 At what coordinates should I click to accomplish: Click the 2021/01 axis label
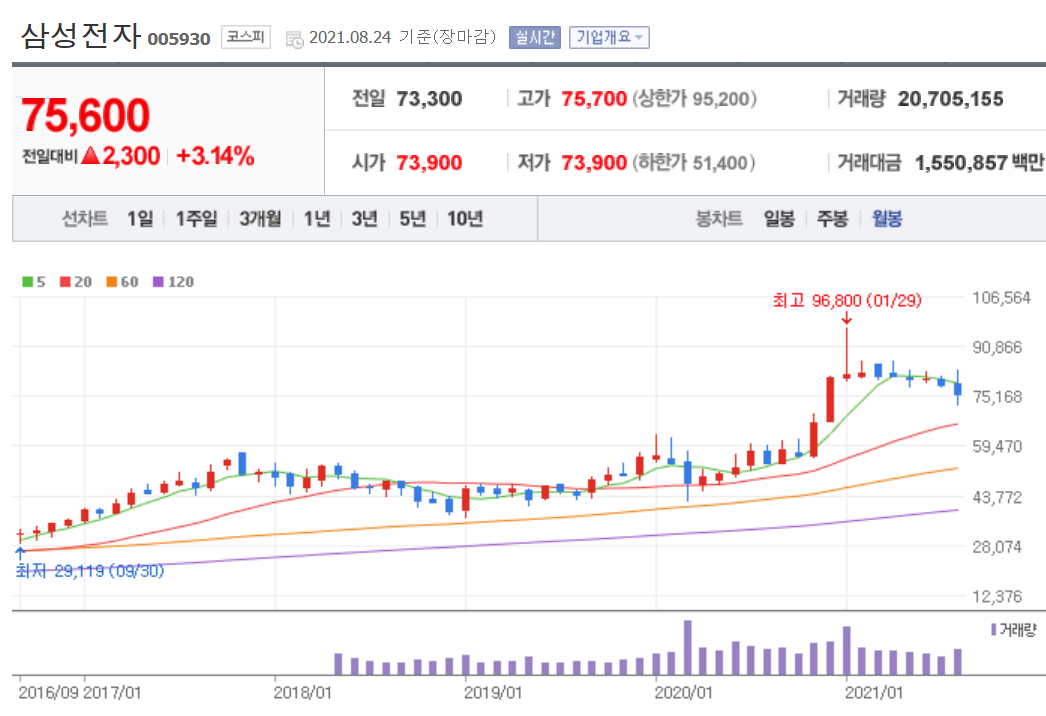(874, 693)
